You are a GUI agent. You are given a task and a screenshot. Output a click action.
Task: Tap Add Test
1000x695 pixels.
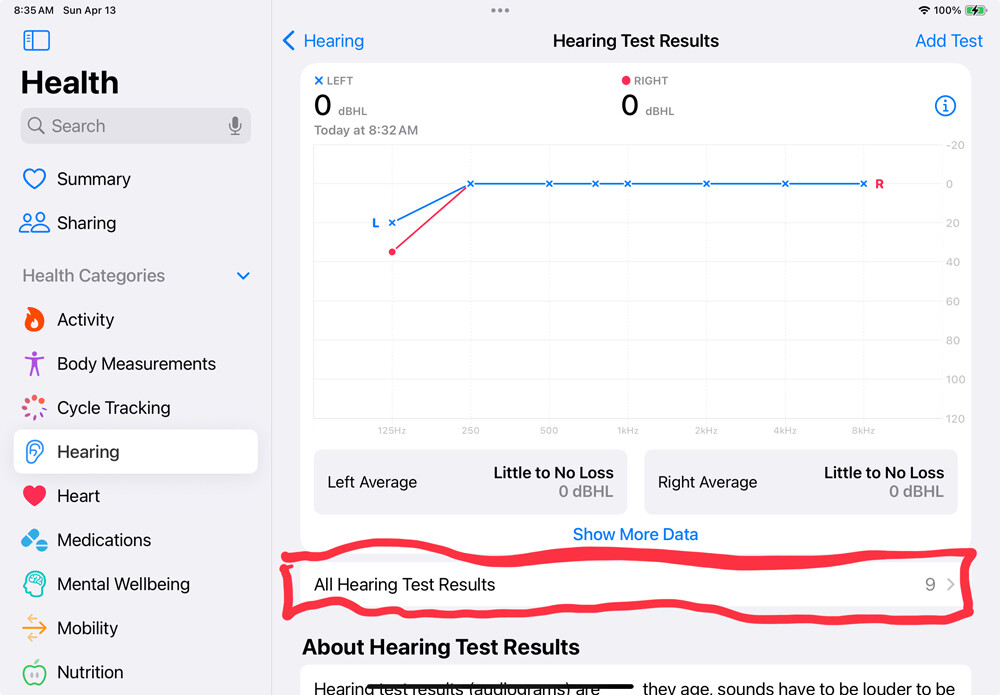(x=948, y=41)
